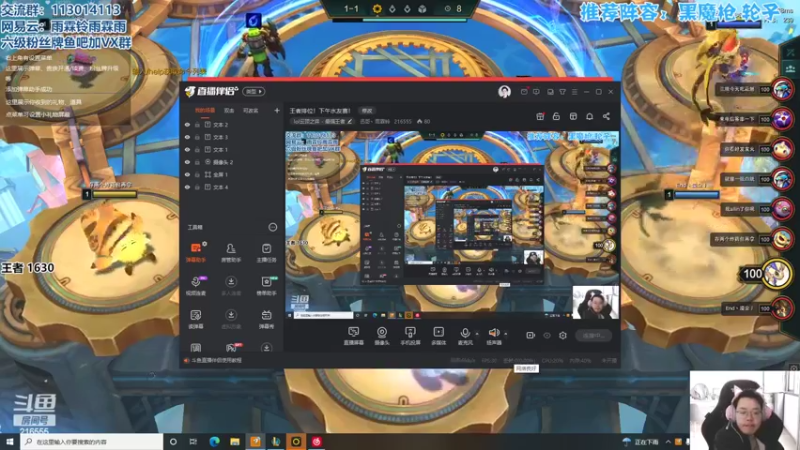Image resolution: width=800 pixels, height=450 pixels.
Task: Show hidden system tray icons
Action: (668, 442)
